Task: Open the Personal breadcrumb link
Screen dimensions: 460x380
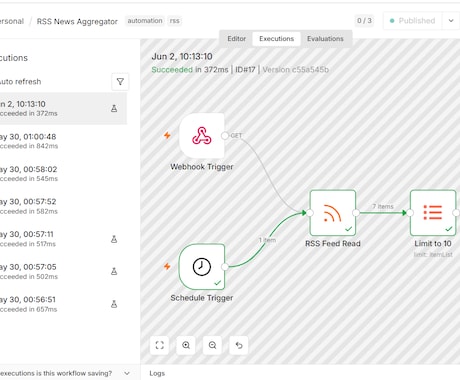Action: point(12,21)
